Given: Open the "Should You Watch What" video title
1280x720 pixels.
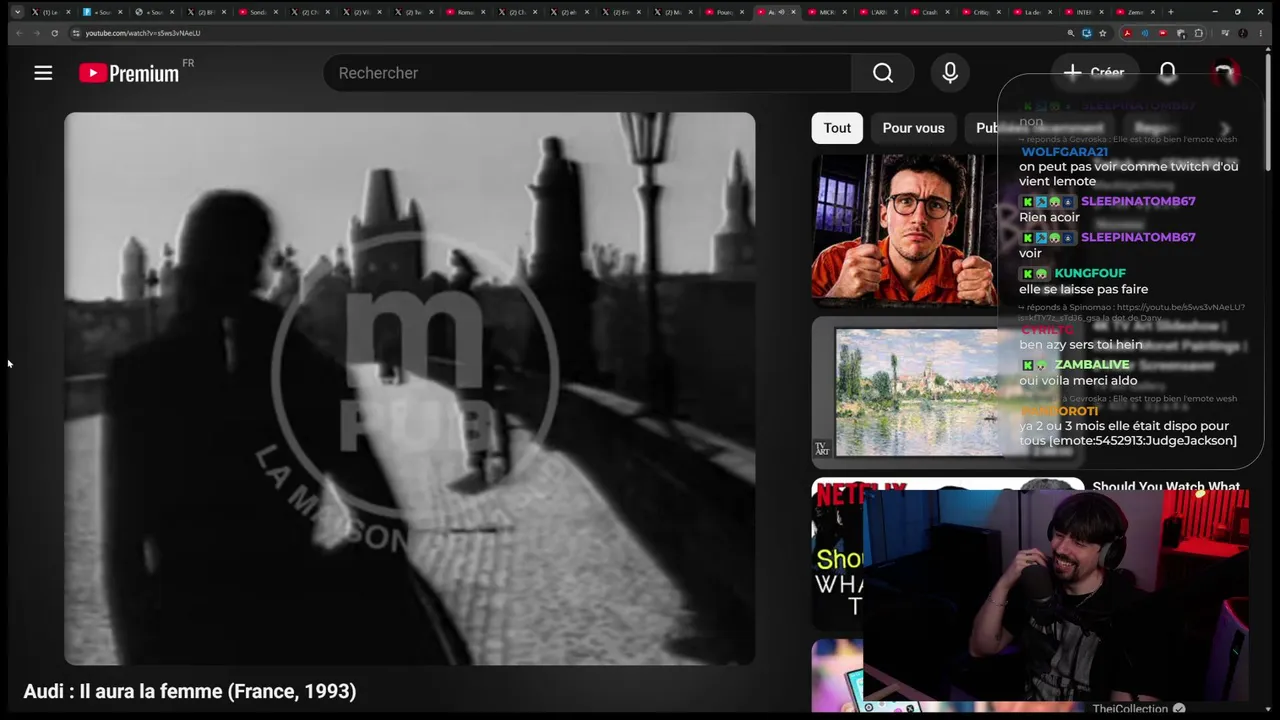Looking at the screenshot, I should [x=1166, y=487].
